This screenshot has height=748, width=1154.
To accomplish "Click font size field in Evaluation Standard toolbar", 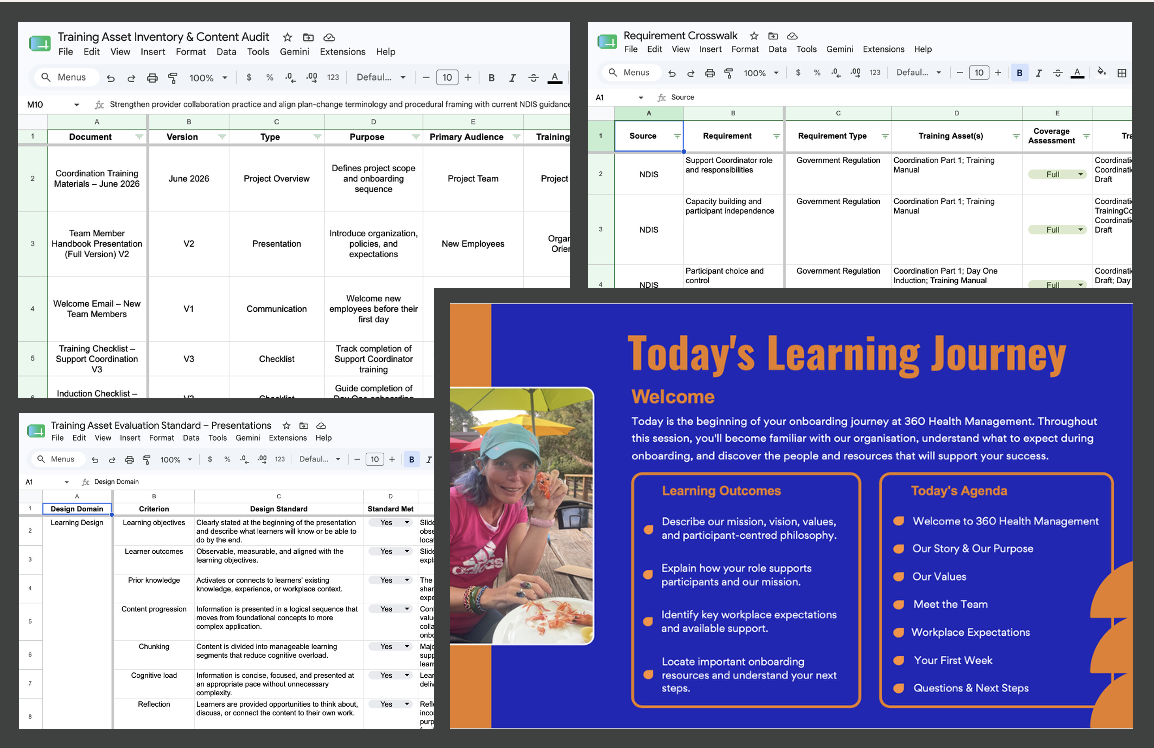I will 375,459.
